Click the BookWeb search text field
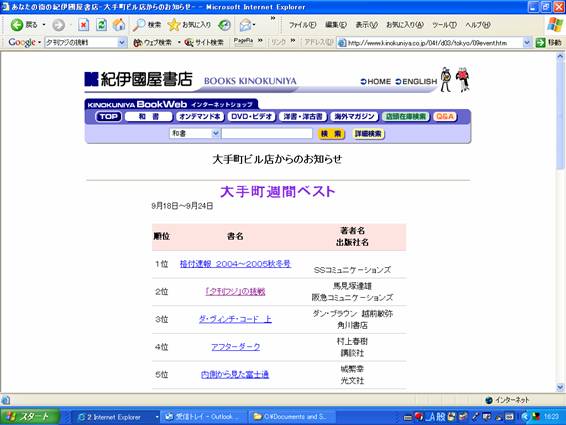 point(267,133)
